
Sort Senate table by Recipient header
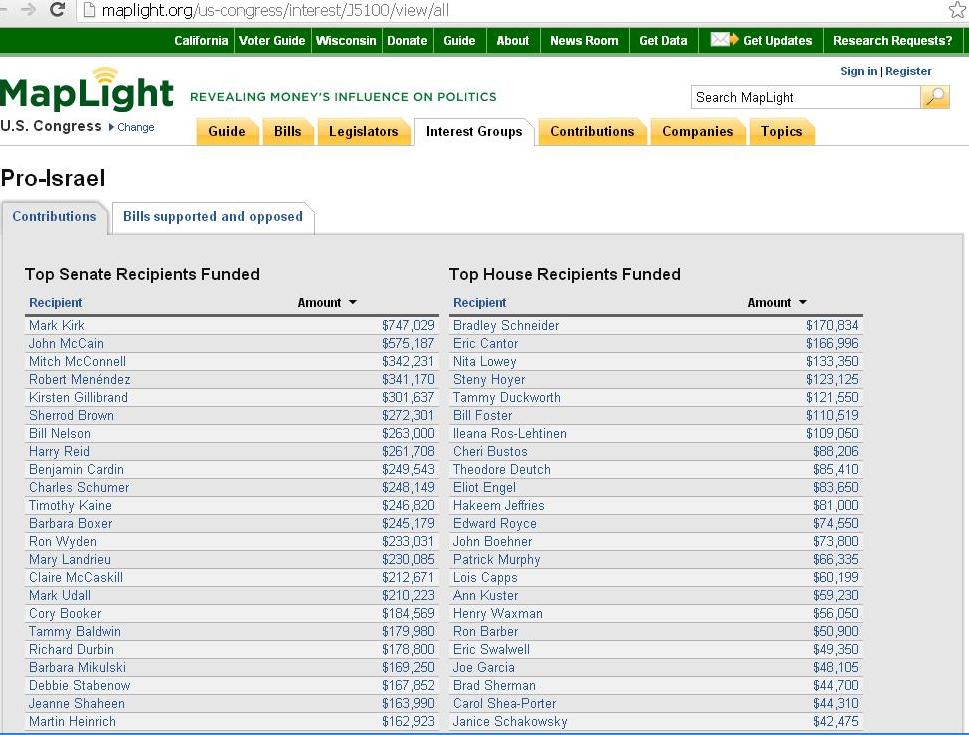point(56,302)
